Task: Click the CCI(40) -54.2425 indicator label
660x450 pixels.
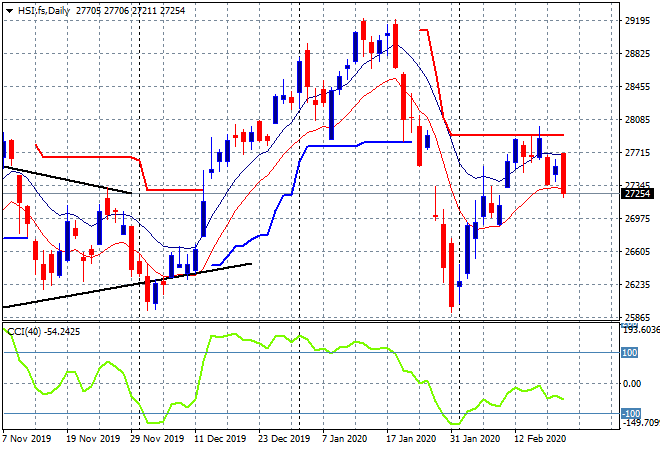Action: 44,332
